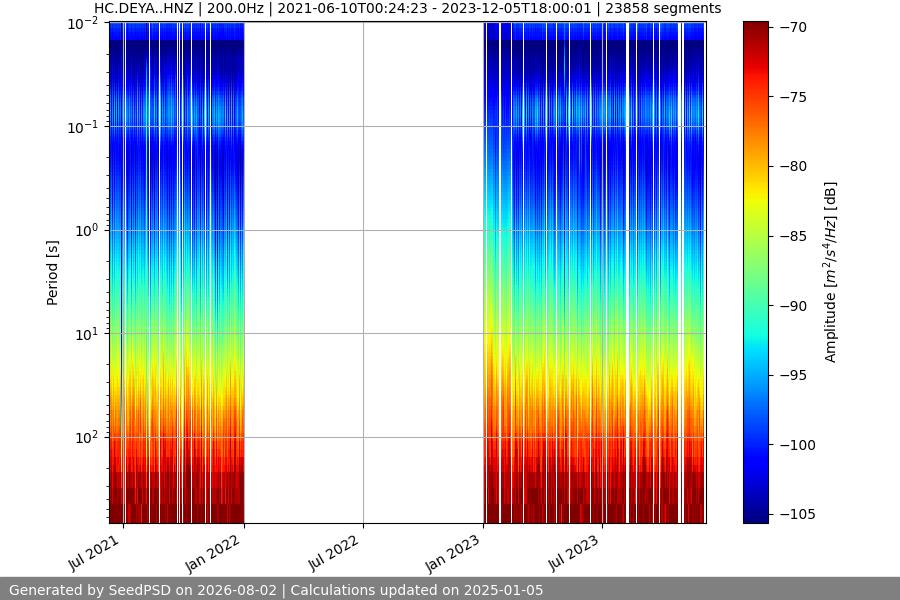Click the −80 colorbar tick label
The width and height of the screenshot is (900, 600).
pyautogui.click(x=793, y=167)
